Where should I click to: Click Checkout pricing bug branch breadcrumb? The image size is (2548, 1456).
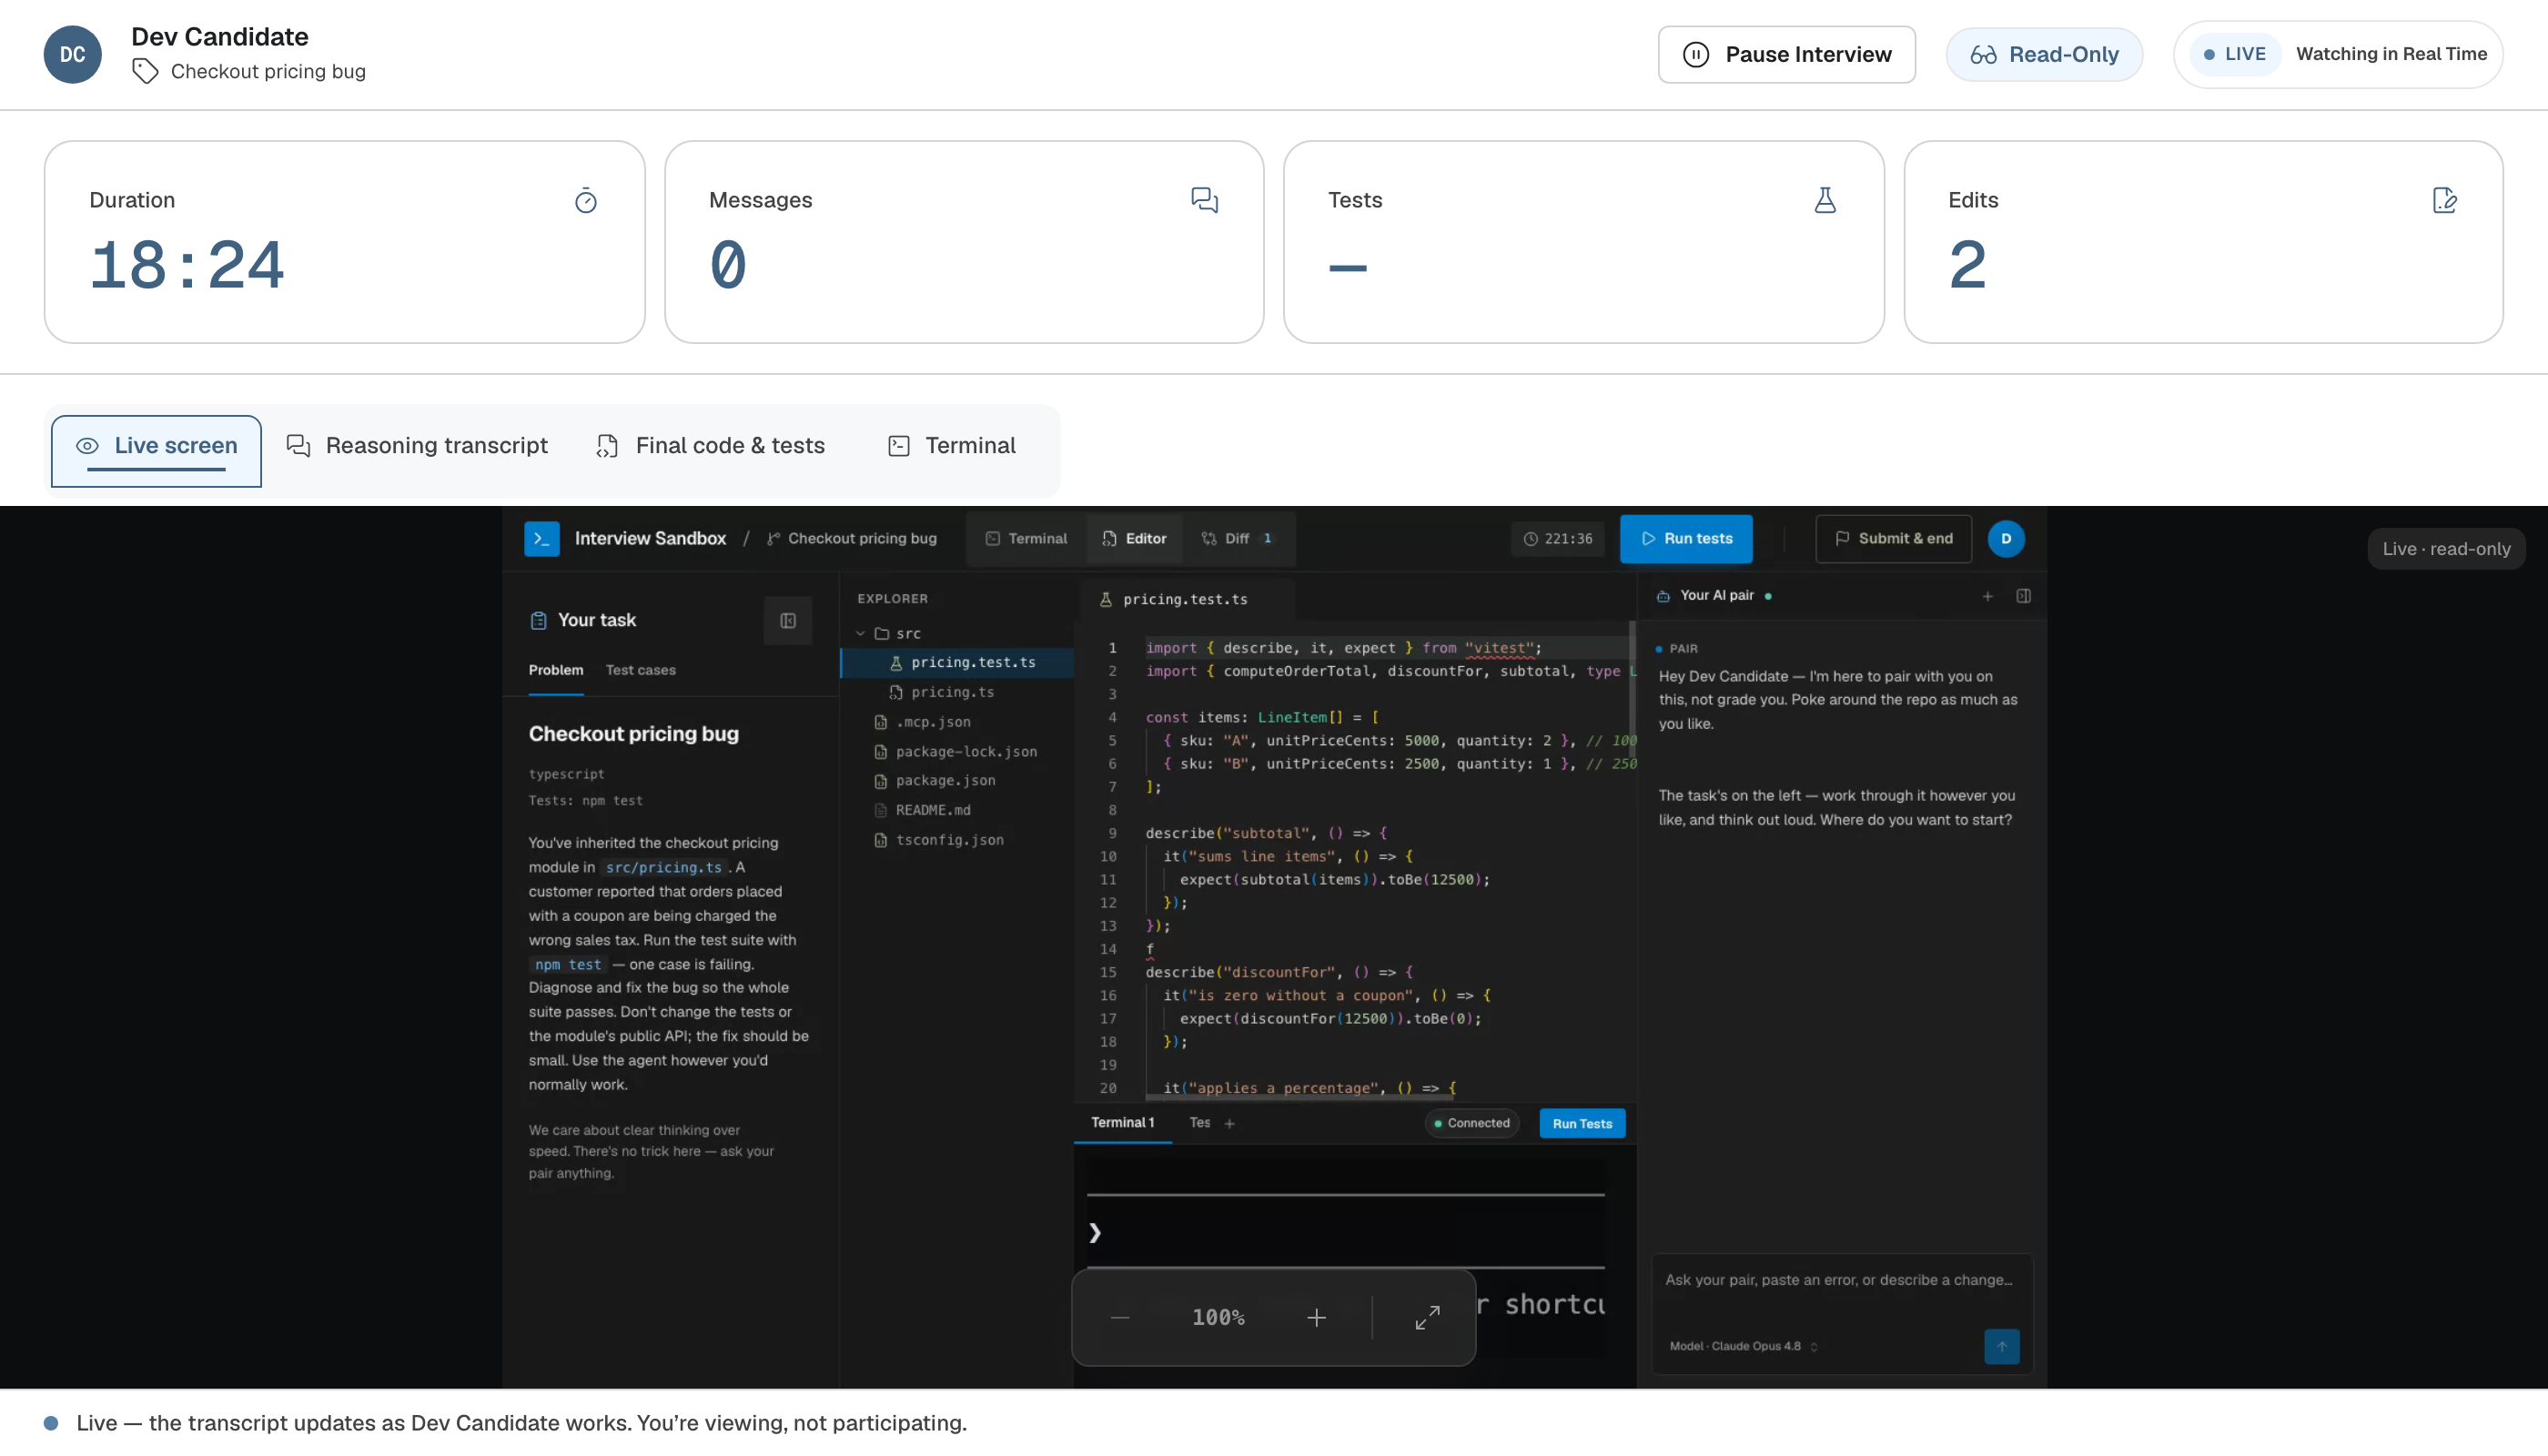pyautogui.click(x=852, y=539)
